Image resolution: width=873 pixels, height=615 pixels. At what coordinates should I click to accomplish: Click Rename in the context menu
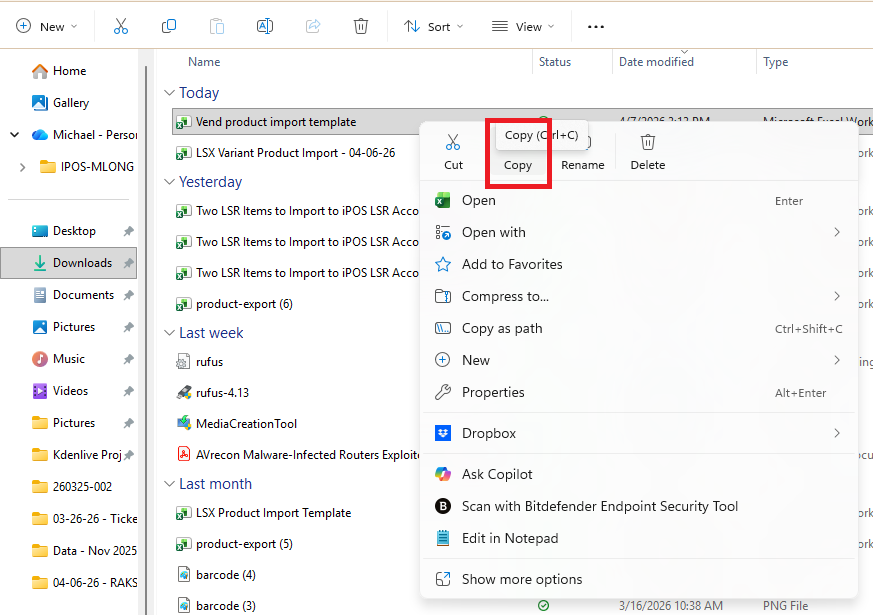click(x=582, y=165)
